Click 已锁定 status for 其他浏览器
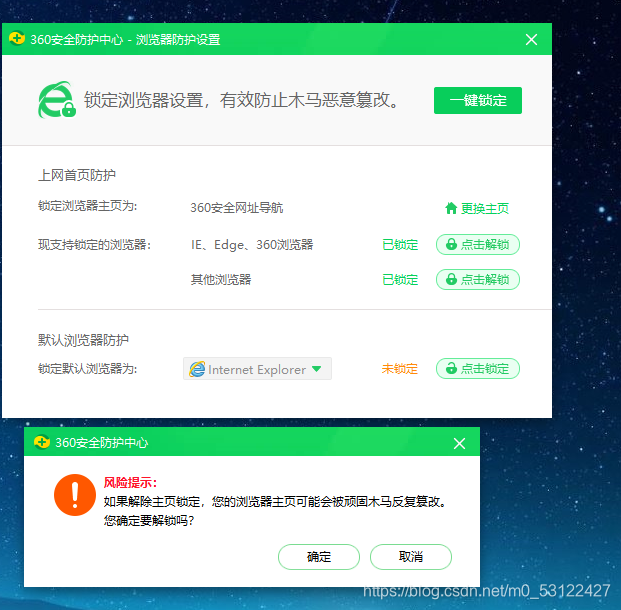Viewport: 621px width, 610px height. pos(400,280)
